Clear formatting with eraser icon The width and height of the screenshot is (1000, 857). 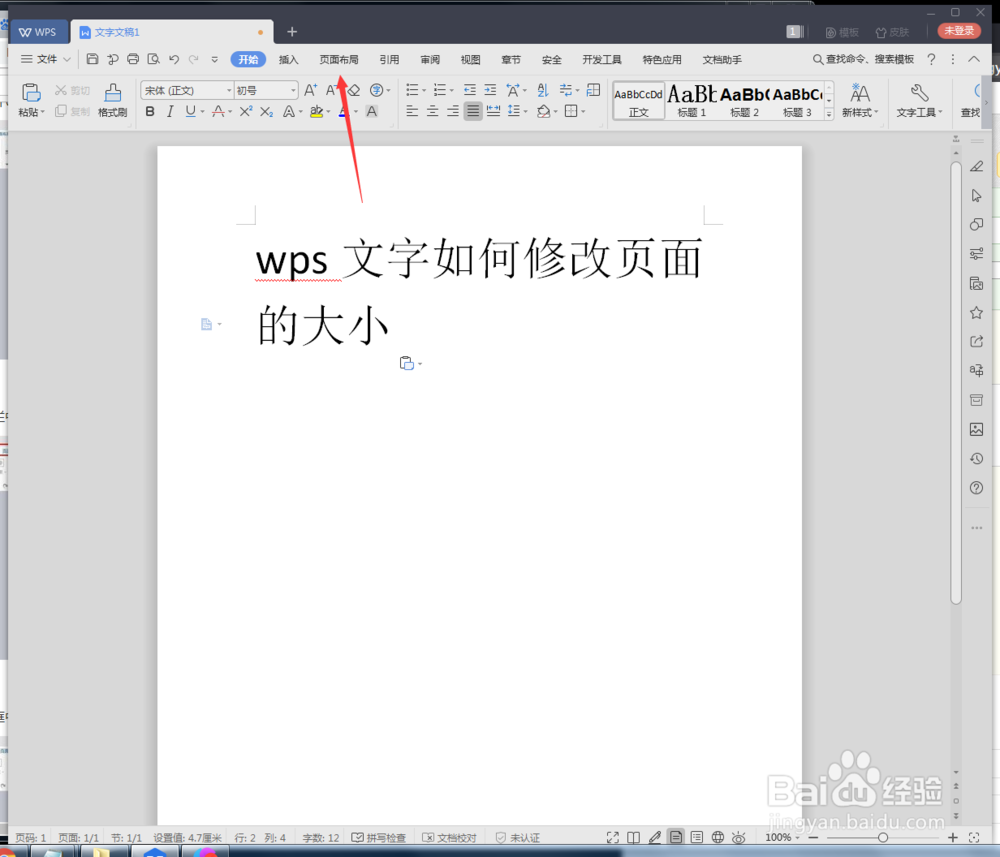click(x=353, y=90)
